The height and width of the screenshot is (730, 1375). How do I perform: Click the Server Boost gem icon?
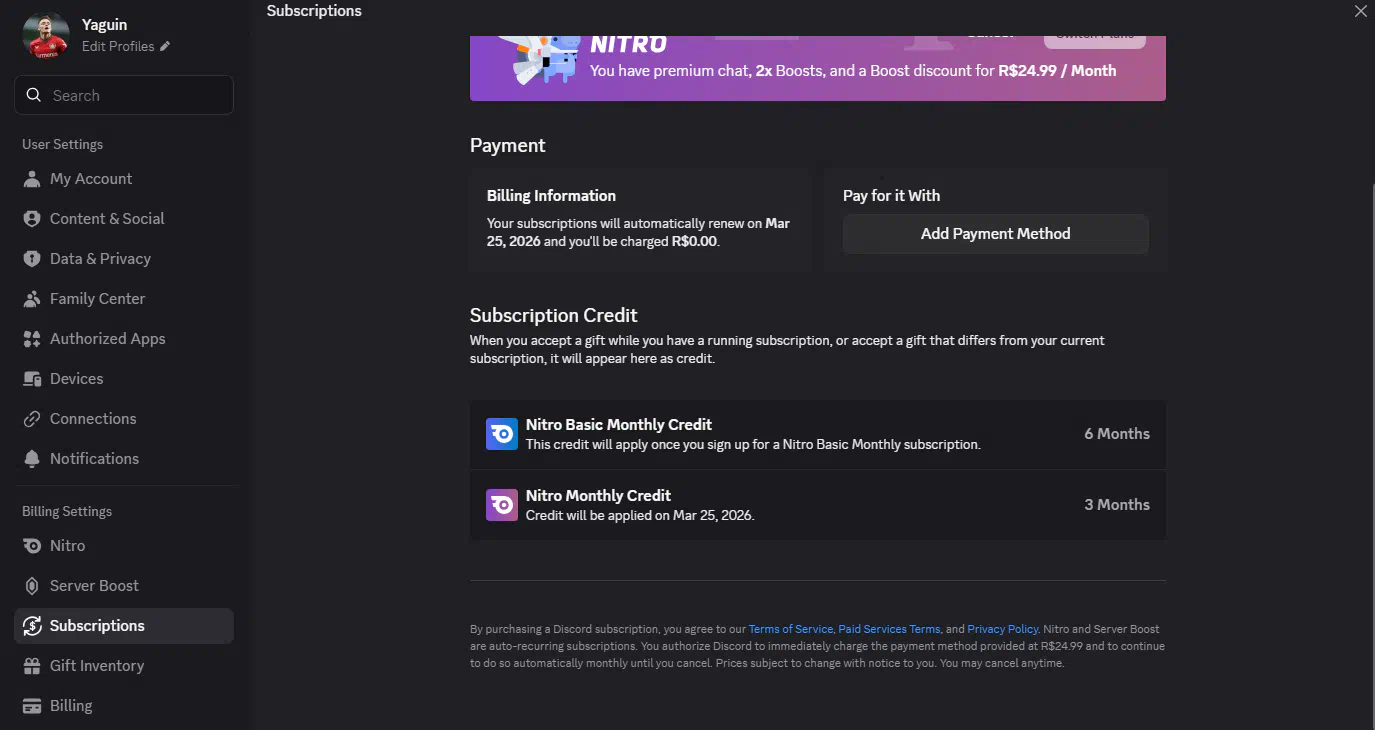pos(32,586)
